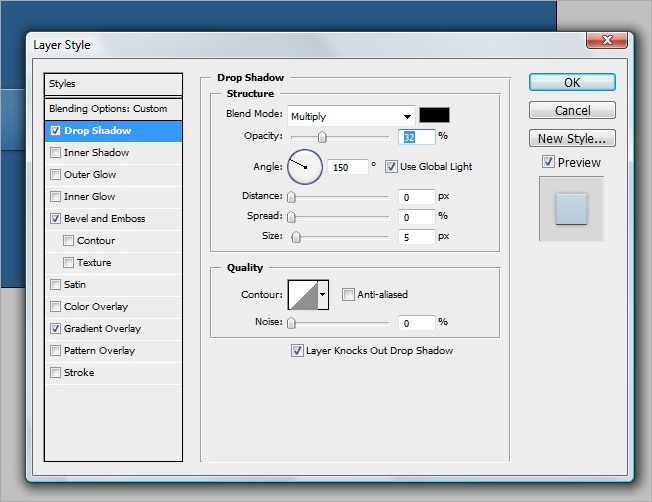Screen dimensions: 652x502
Task: Click the Angle dial control
Action: point(305,167)
